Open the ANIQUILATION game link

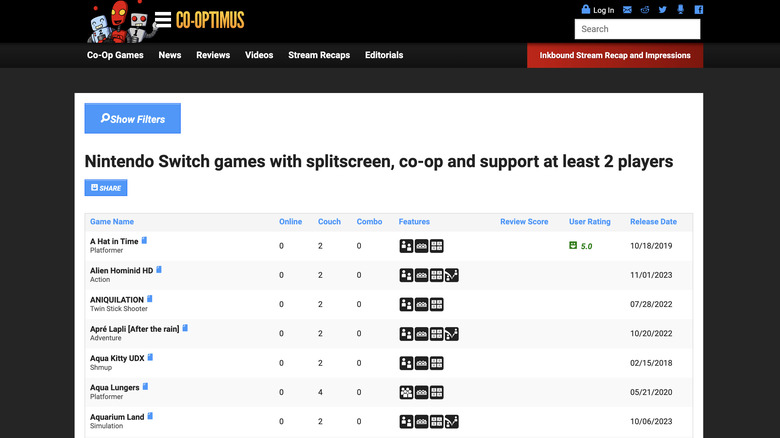(117, 300)
